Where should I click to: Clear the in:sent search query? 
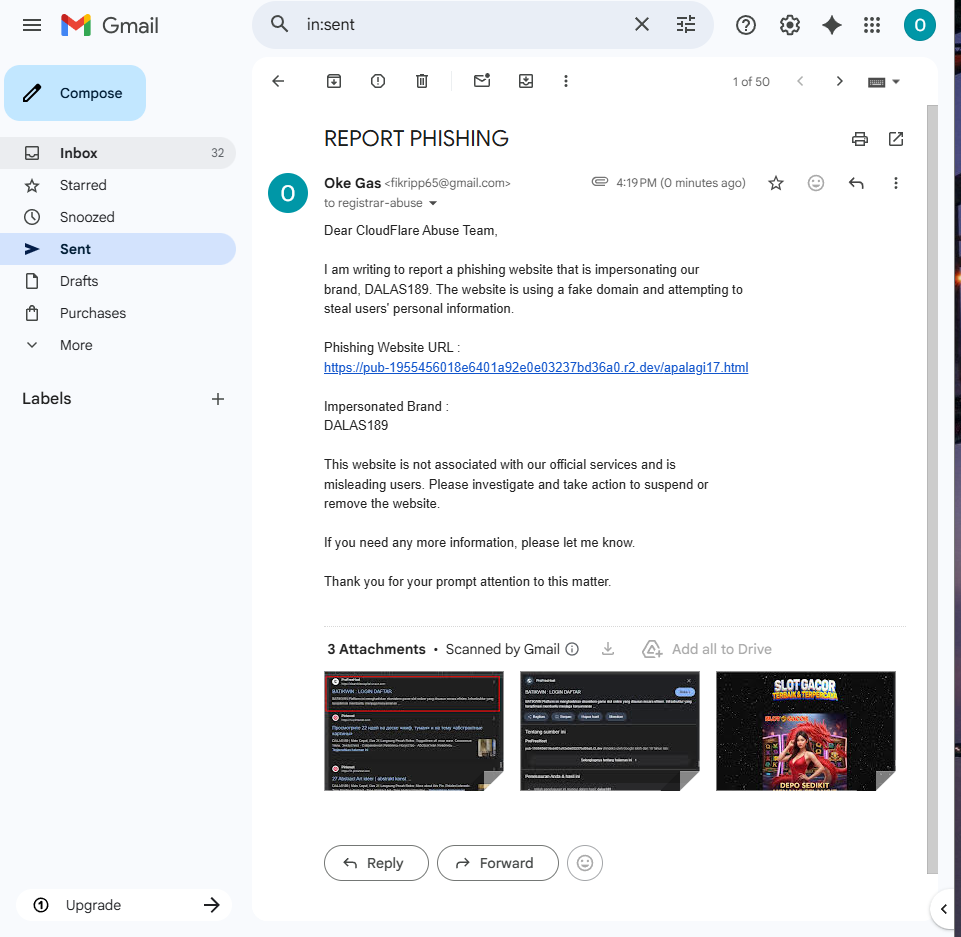[x=642, y=25]
